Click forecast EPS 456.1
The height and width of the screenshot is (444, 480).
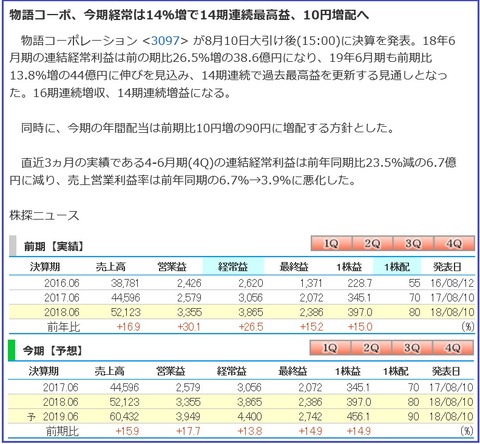coord(358,416)
